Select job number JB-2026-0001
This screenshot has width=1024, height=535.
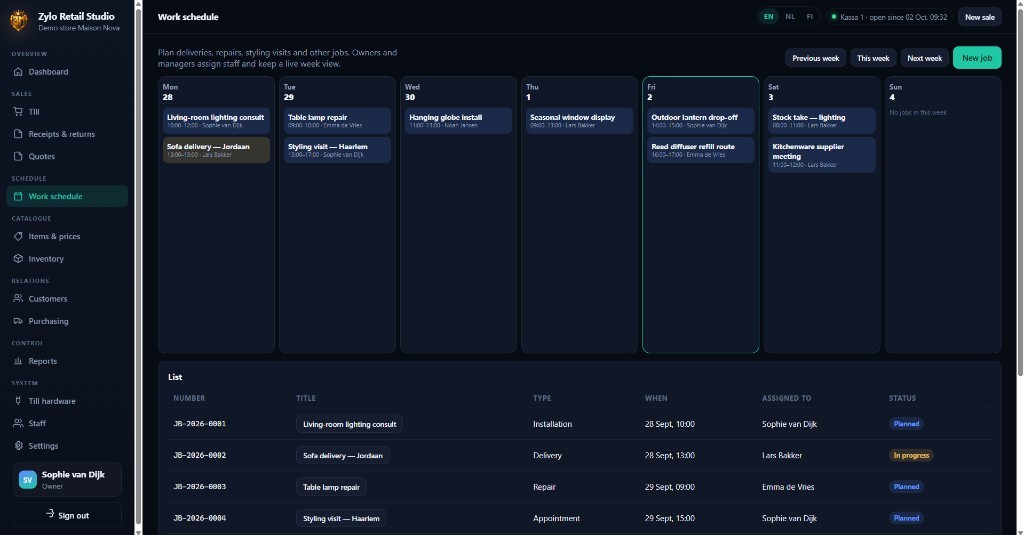199,424
